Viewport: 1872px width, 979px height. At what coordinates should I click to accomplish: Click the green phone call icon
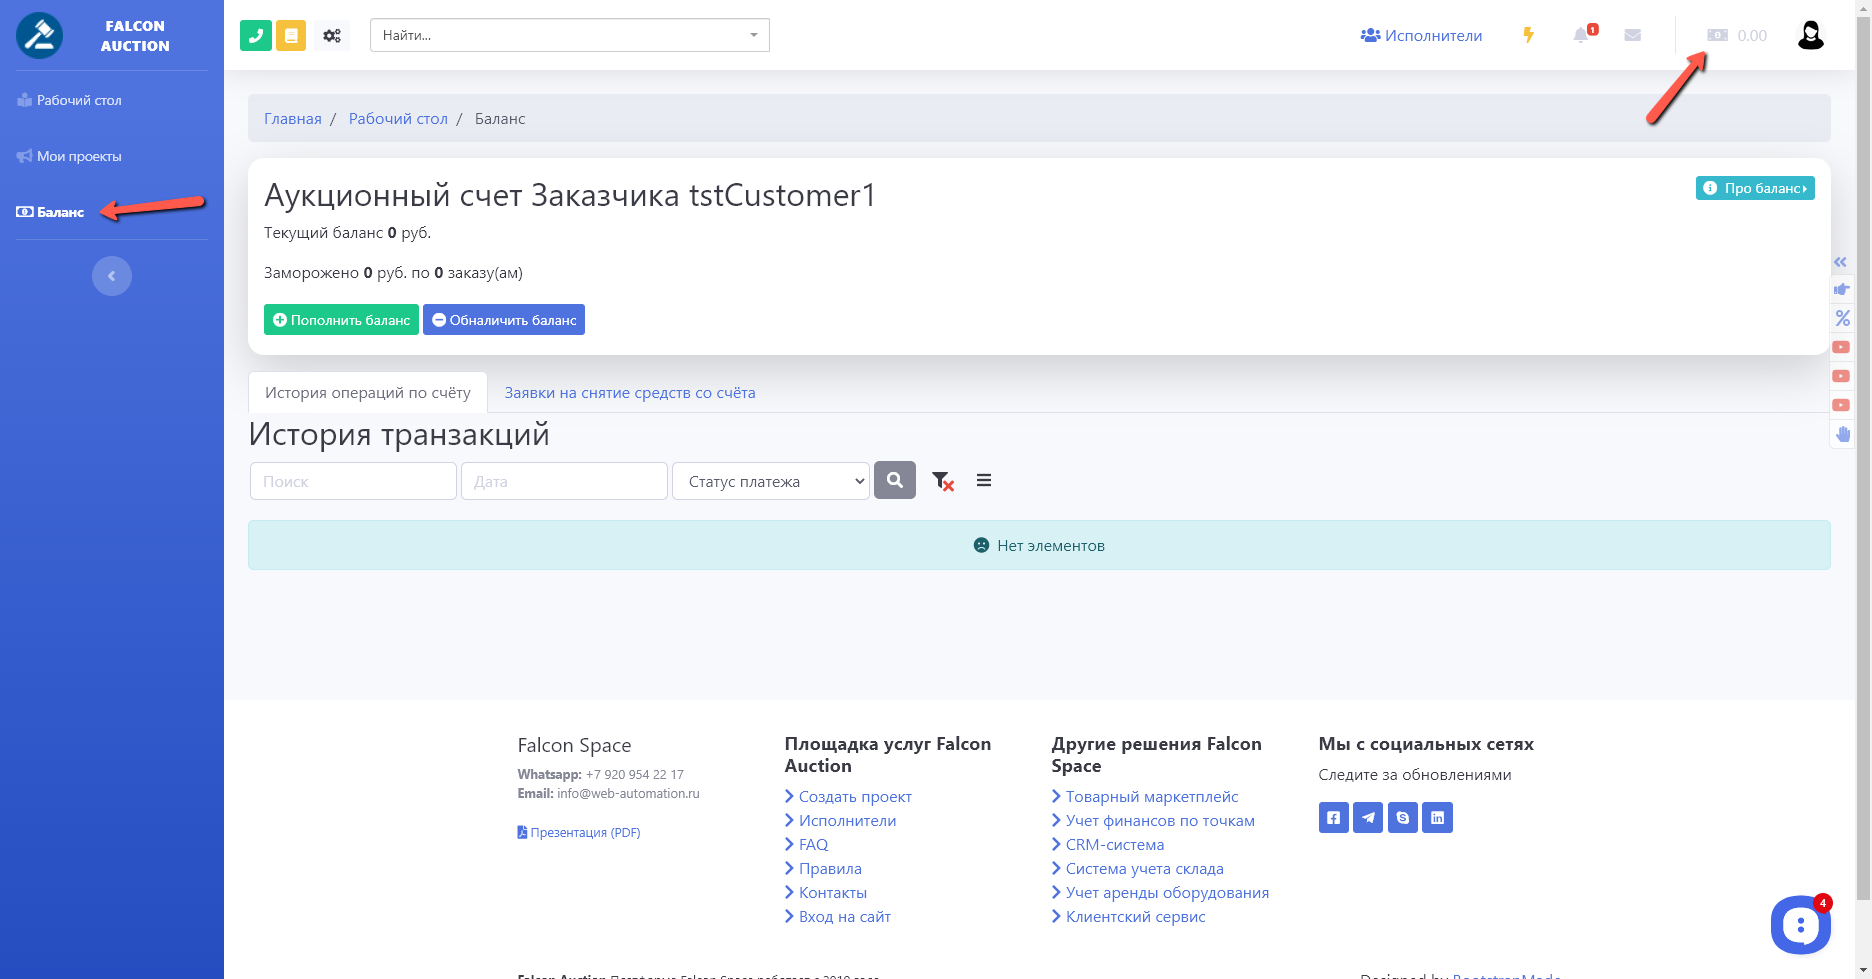[256, 35]
